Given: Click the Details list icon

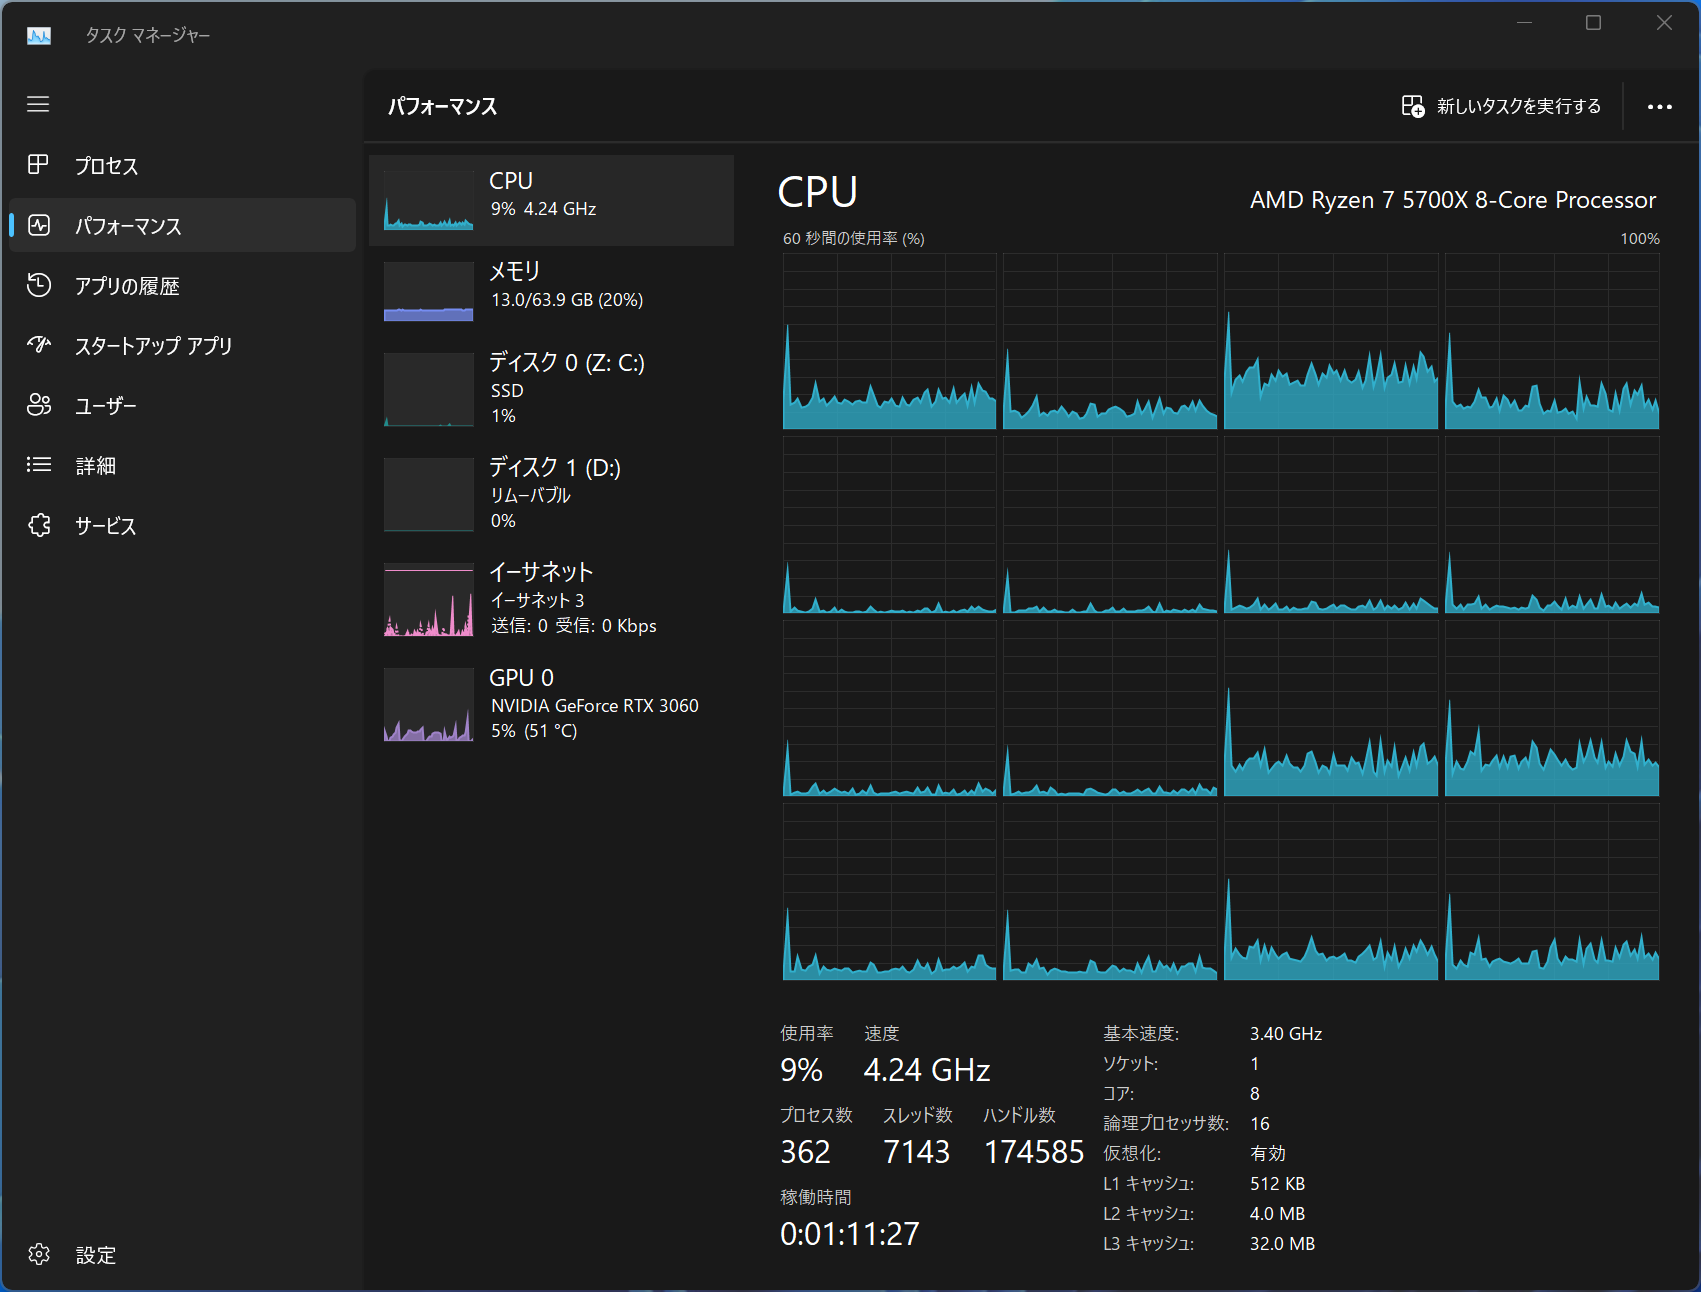Looking at the screenshot, I should click(x=38, y=465).
